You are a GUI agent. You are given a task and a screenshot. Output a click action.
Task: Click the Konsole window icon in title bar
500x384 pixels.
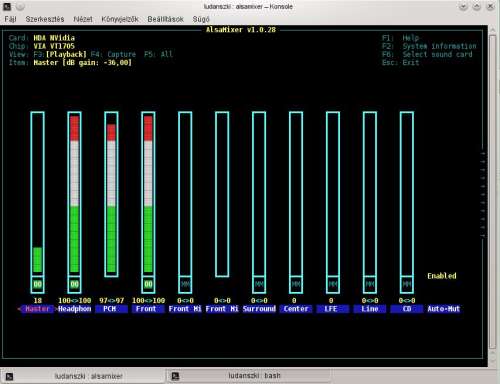(7, 6)
